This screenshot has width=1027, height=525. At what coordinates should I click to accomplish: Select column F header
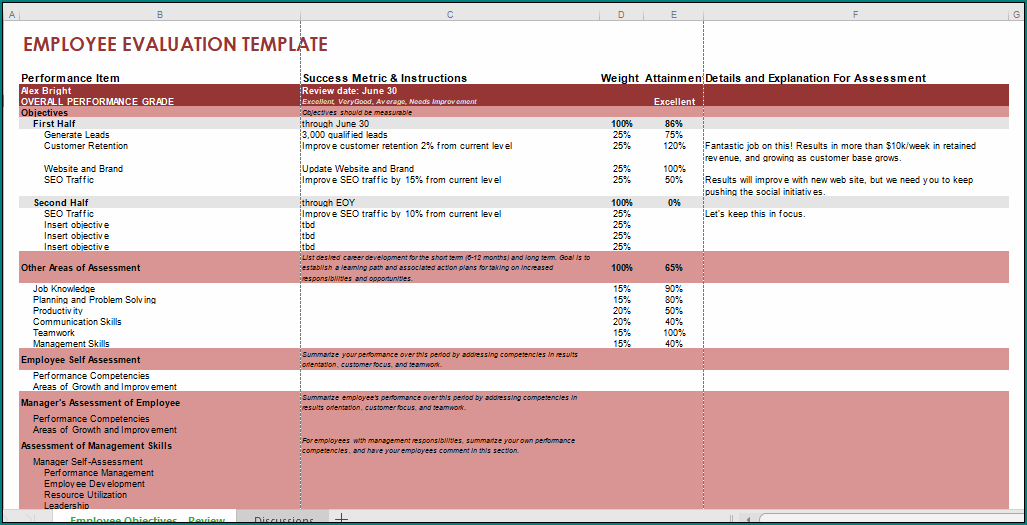[x=855, y=14]
